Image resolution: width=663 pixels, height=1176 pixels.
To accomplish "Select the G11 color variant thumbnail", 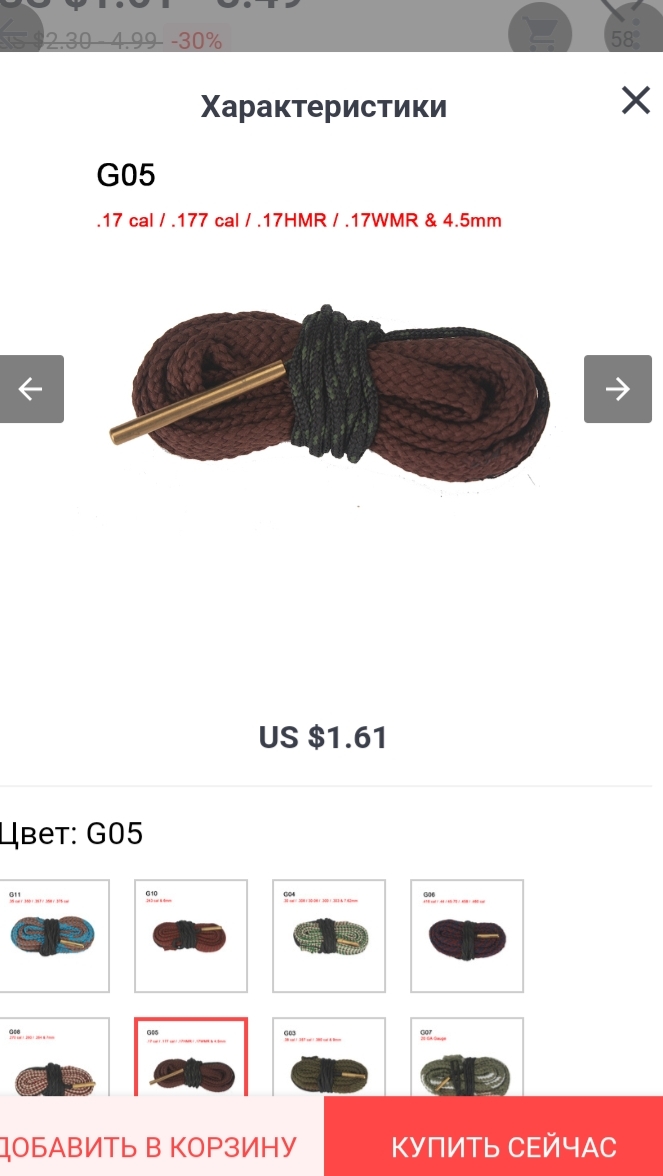I will click(x=53, y=935).
